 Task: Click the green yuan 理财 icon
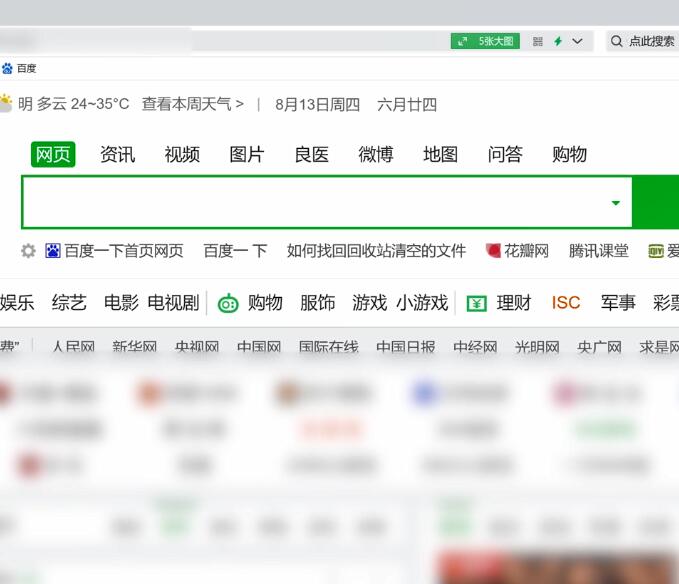pos(477,303)
